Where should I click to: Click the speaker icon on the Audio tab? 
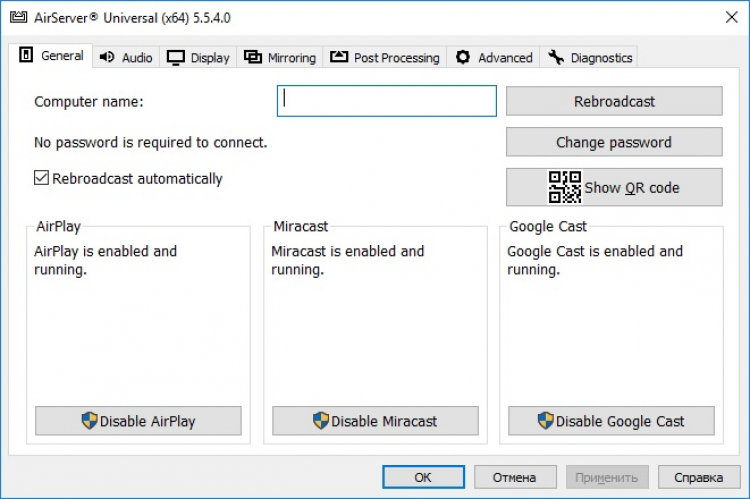click(107, 57)
